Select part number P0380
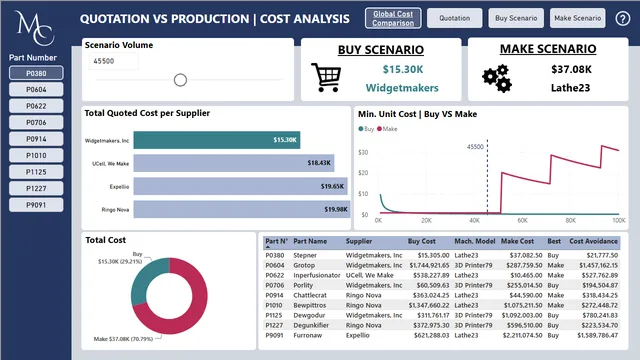The width and height of the screenshot is (640, 360). click(36, 73)
